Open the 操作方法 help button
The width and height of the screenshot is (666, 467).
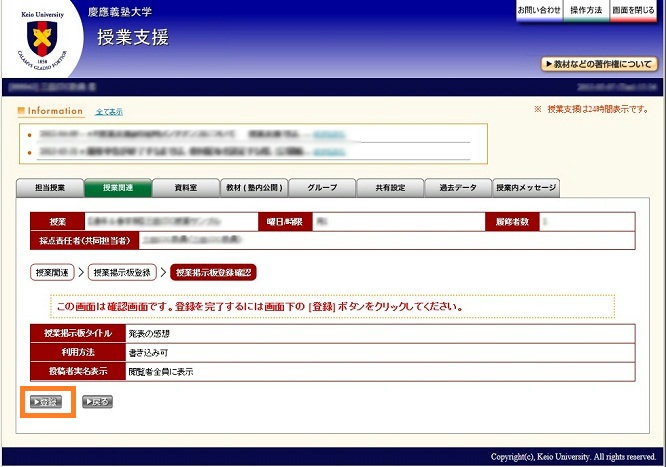click(586, 10)
